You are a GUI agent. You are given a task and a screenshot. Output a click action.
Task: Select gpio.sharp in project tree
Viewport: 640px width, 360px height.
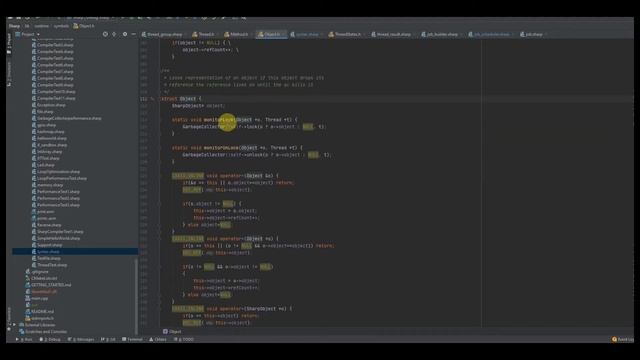coord(46,125)
